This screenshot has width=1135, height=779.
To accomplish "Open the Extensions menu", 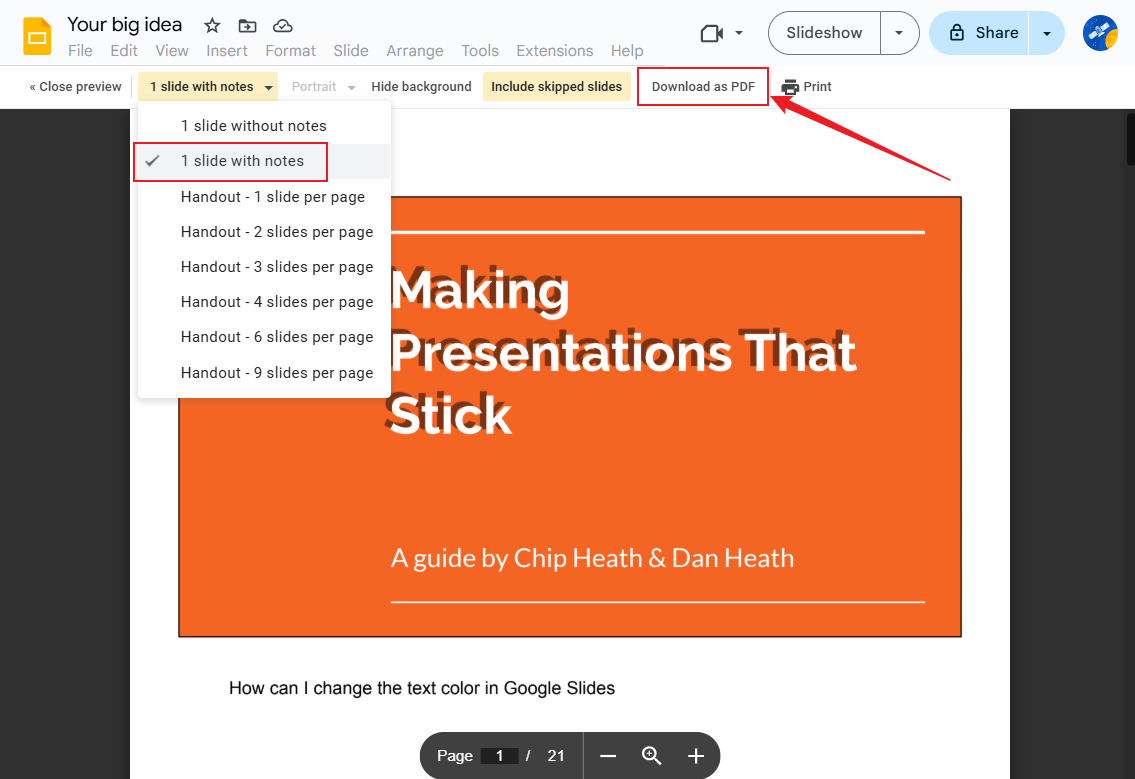I will pos(555,50).
